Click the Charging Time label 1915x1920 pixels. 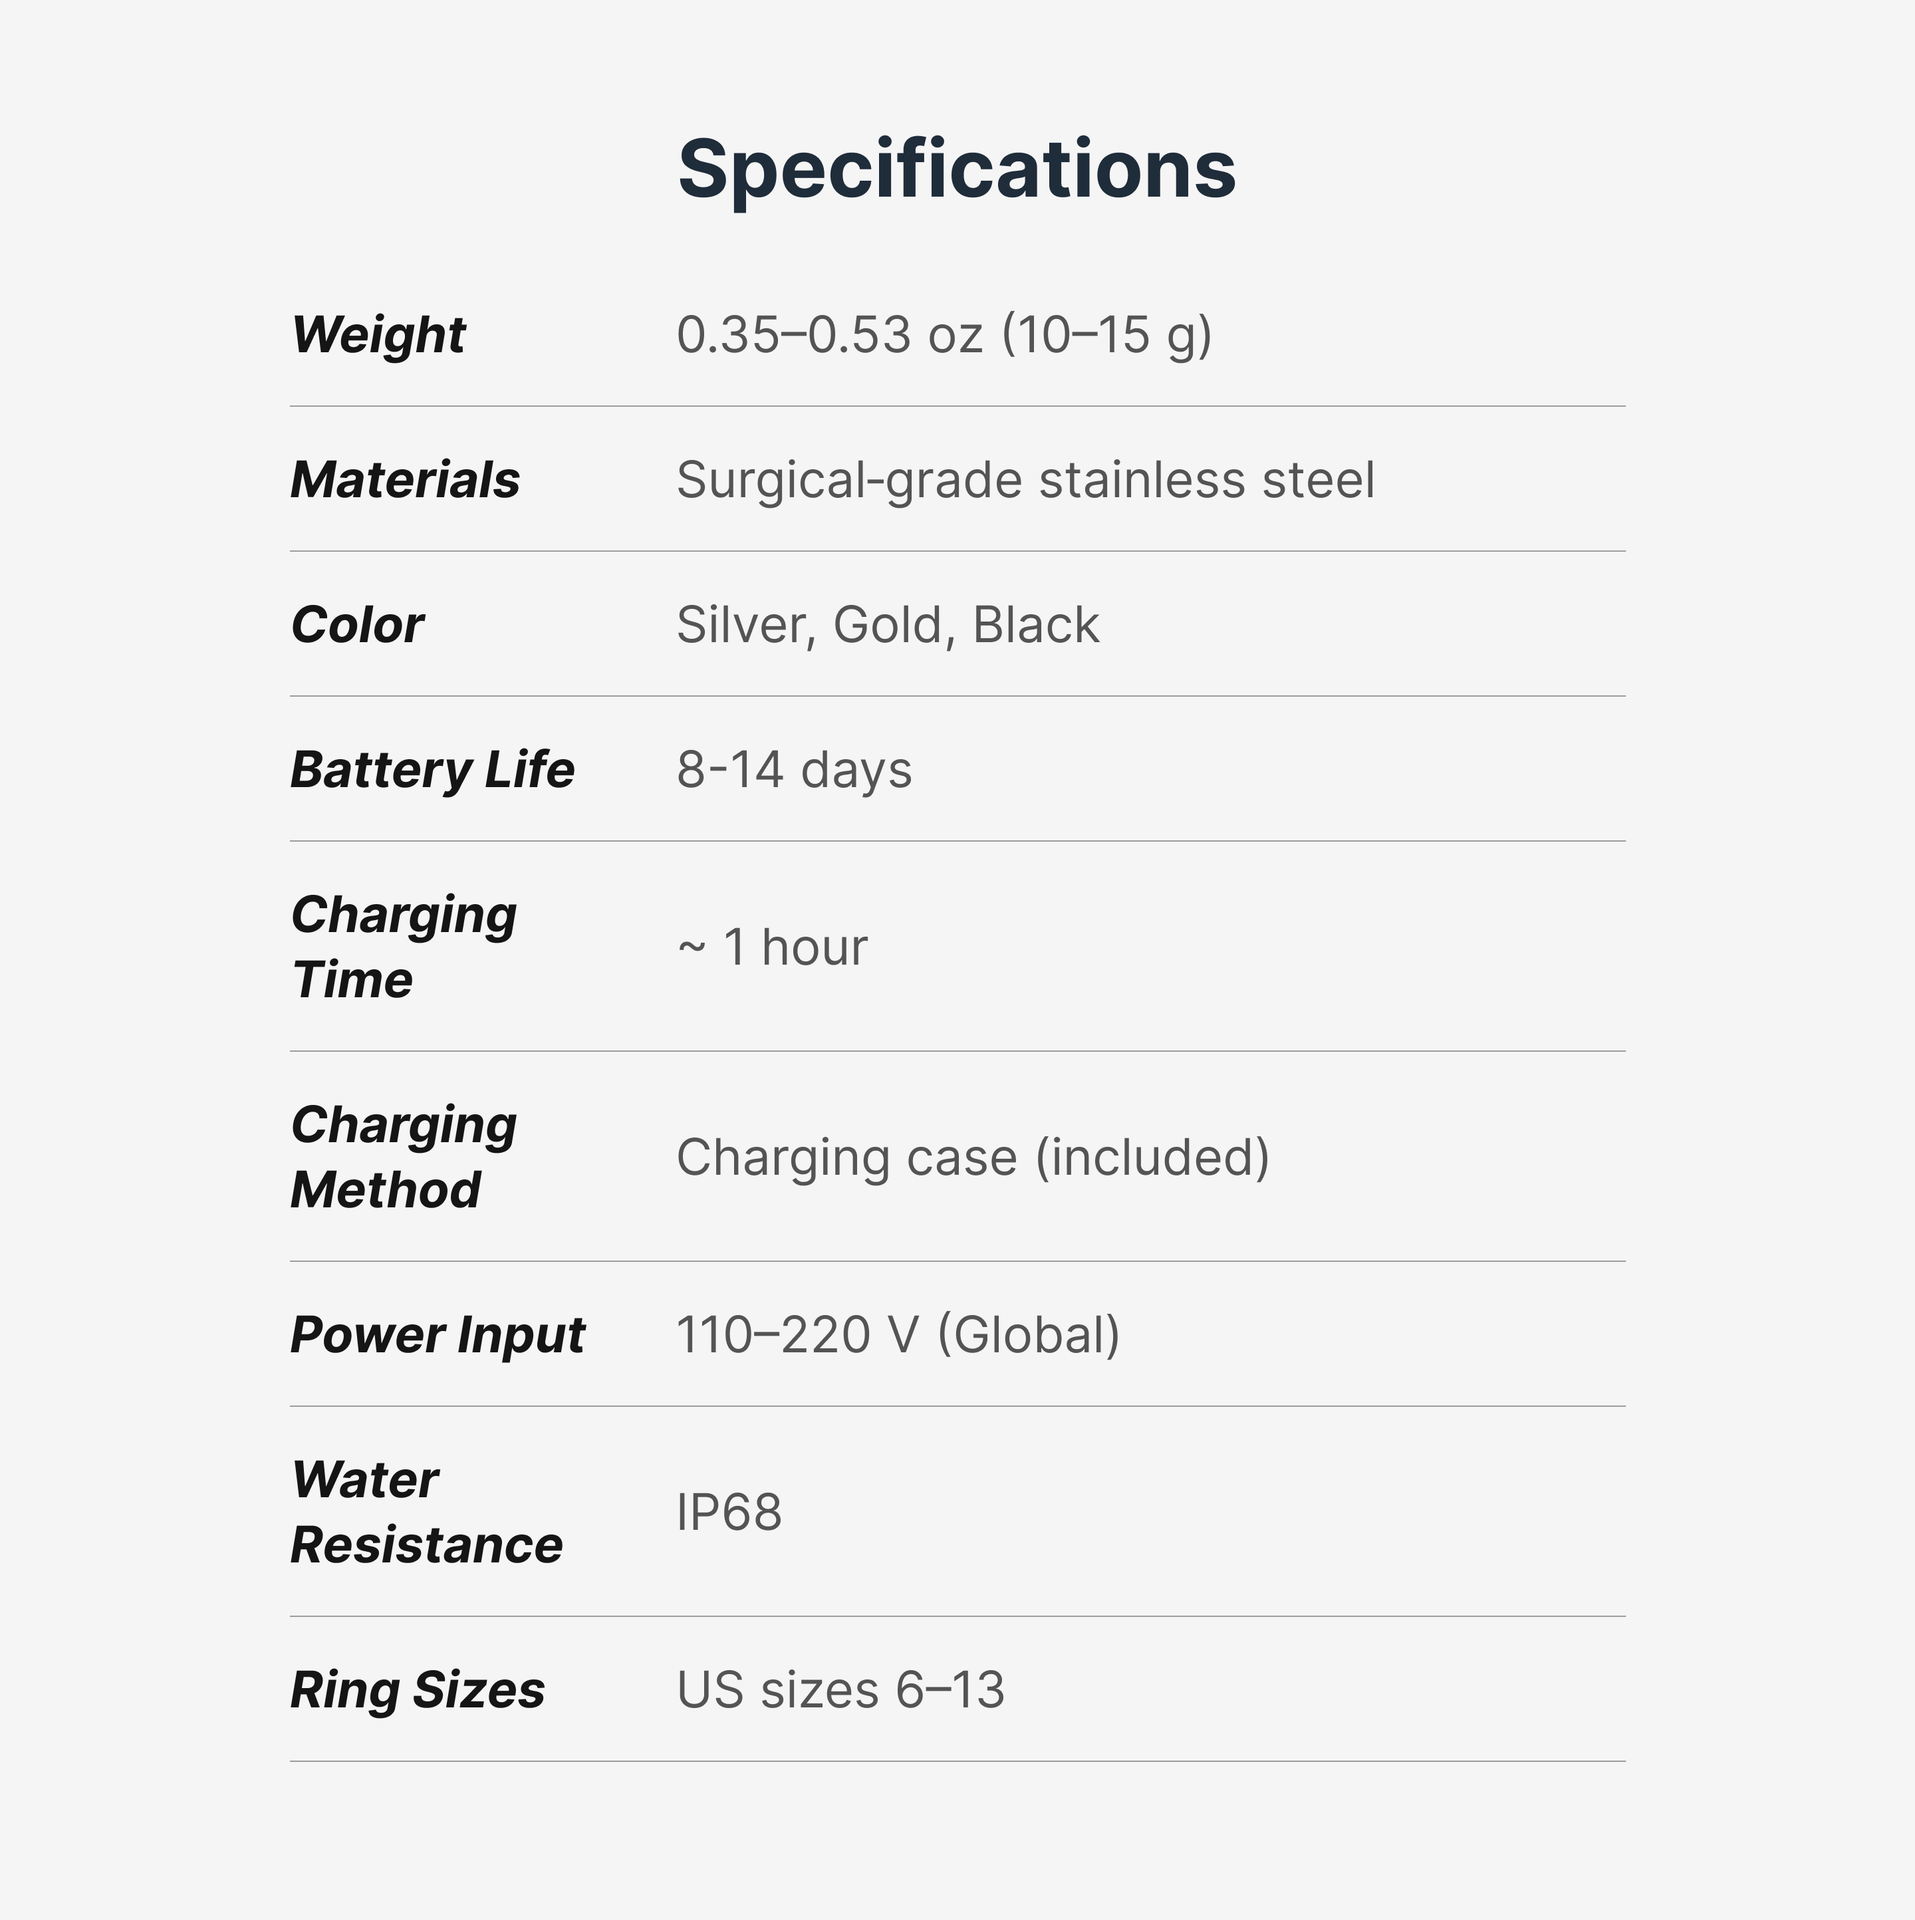click(403, 946)
